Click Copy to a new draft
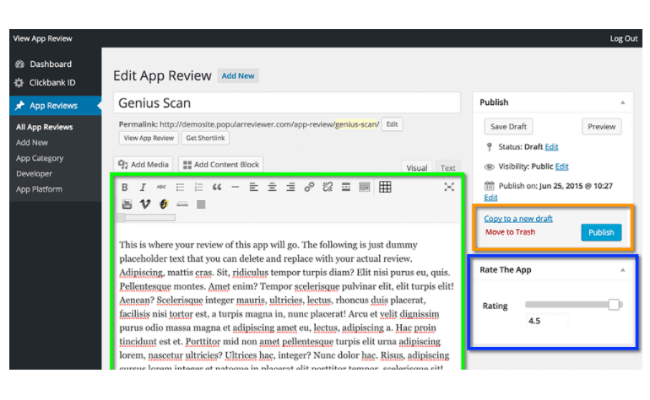The image size is (650, 400). pos(518,218)
